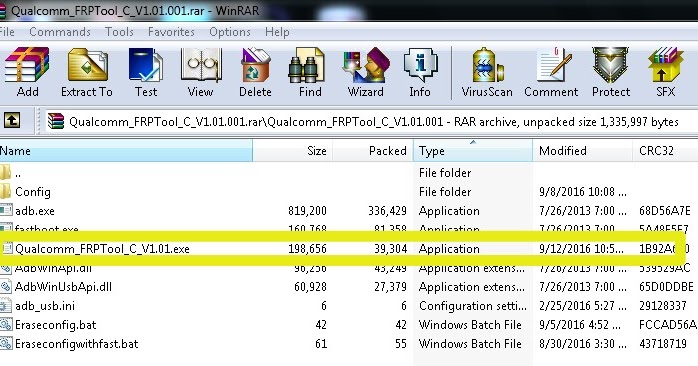Open the Help menu
The height and width of the screenshot is (366, 698).
click(x=277, y=32)
